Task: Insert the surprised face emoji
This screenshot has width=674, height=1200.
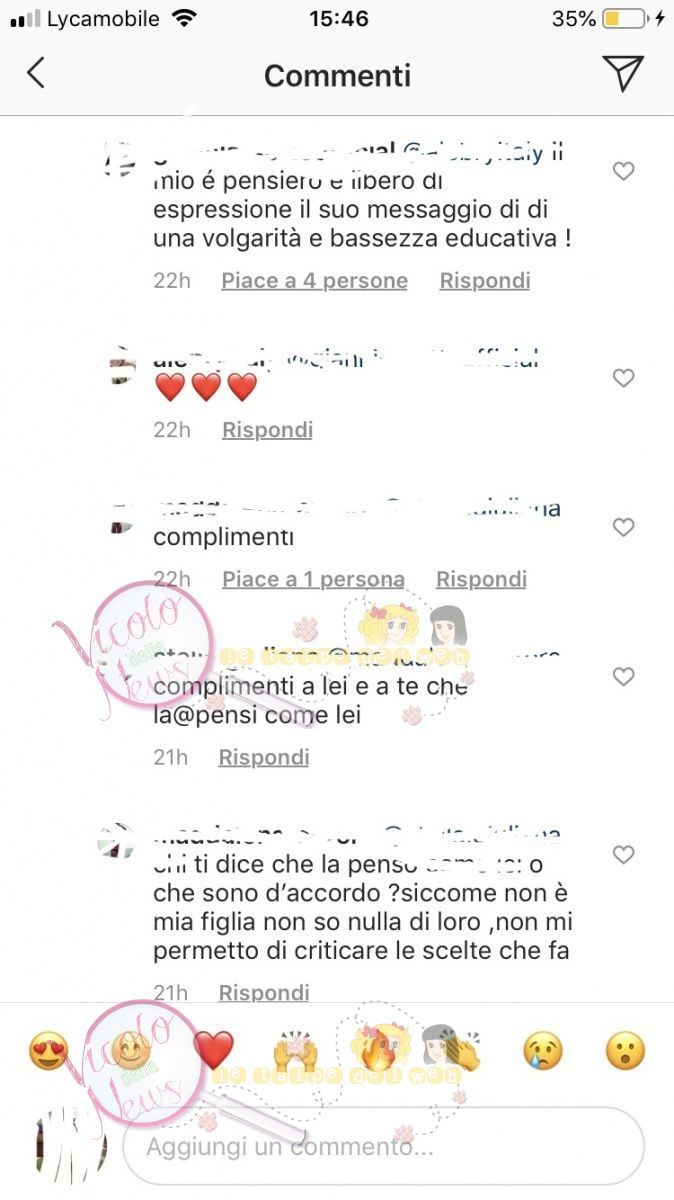Action: 625,1051
